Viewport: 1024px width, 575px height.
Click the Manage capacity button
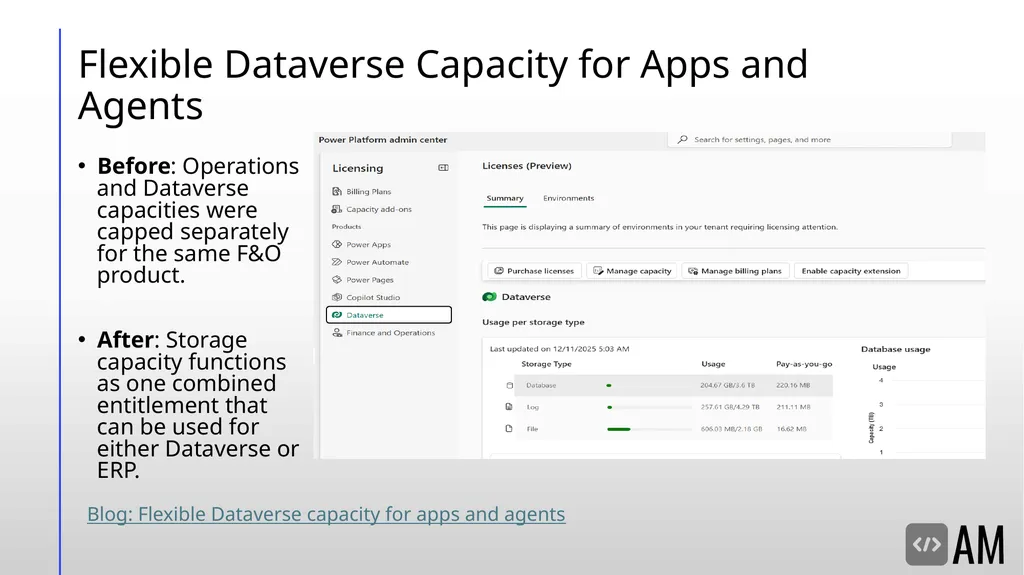(632, 271)
